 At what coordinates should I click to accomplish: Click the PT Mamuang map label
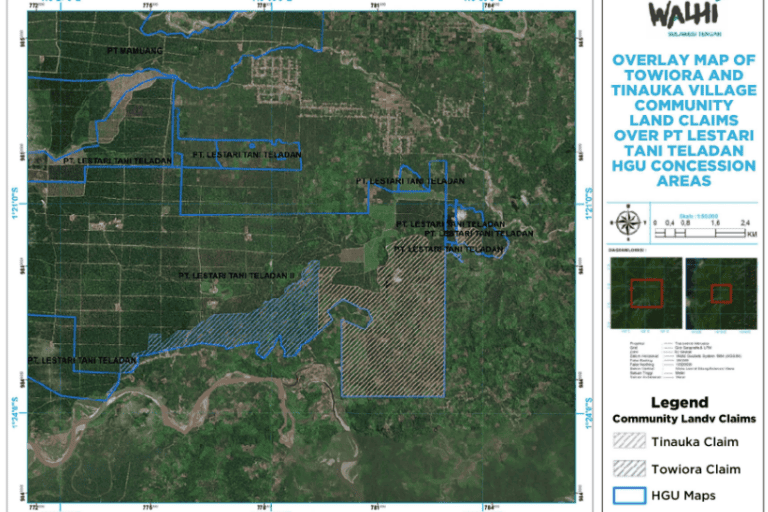pos(134,49)
